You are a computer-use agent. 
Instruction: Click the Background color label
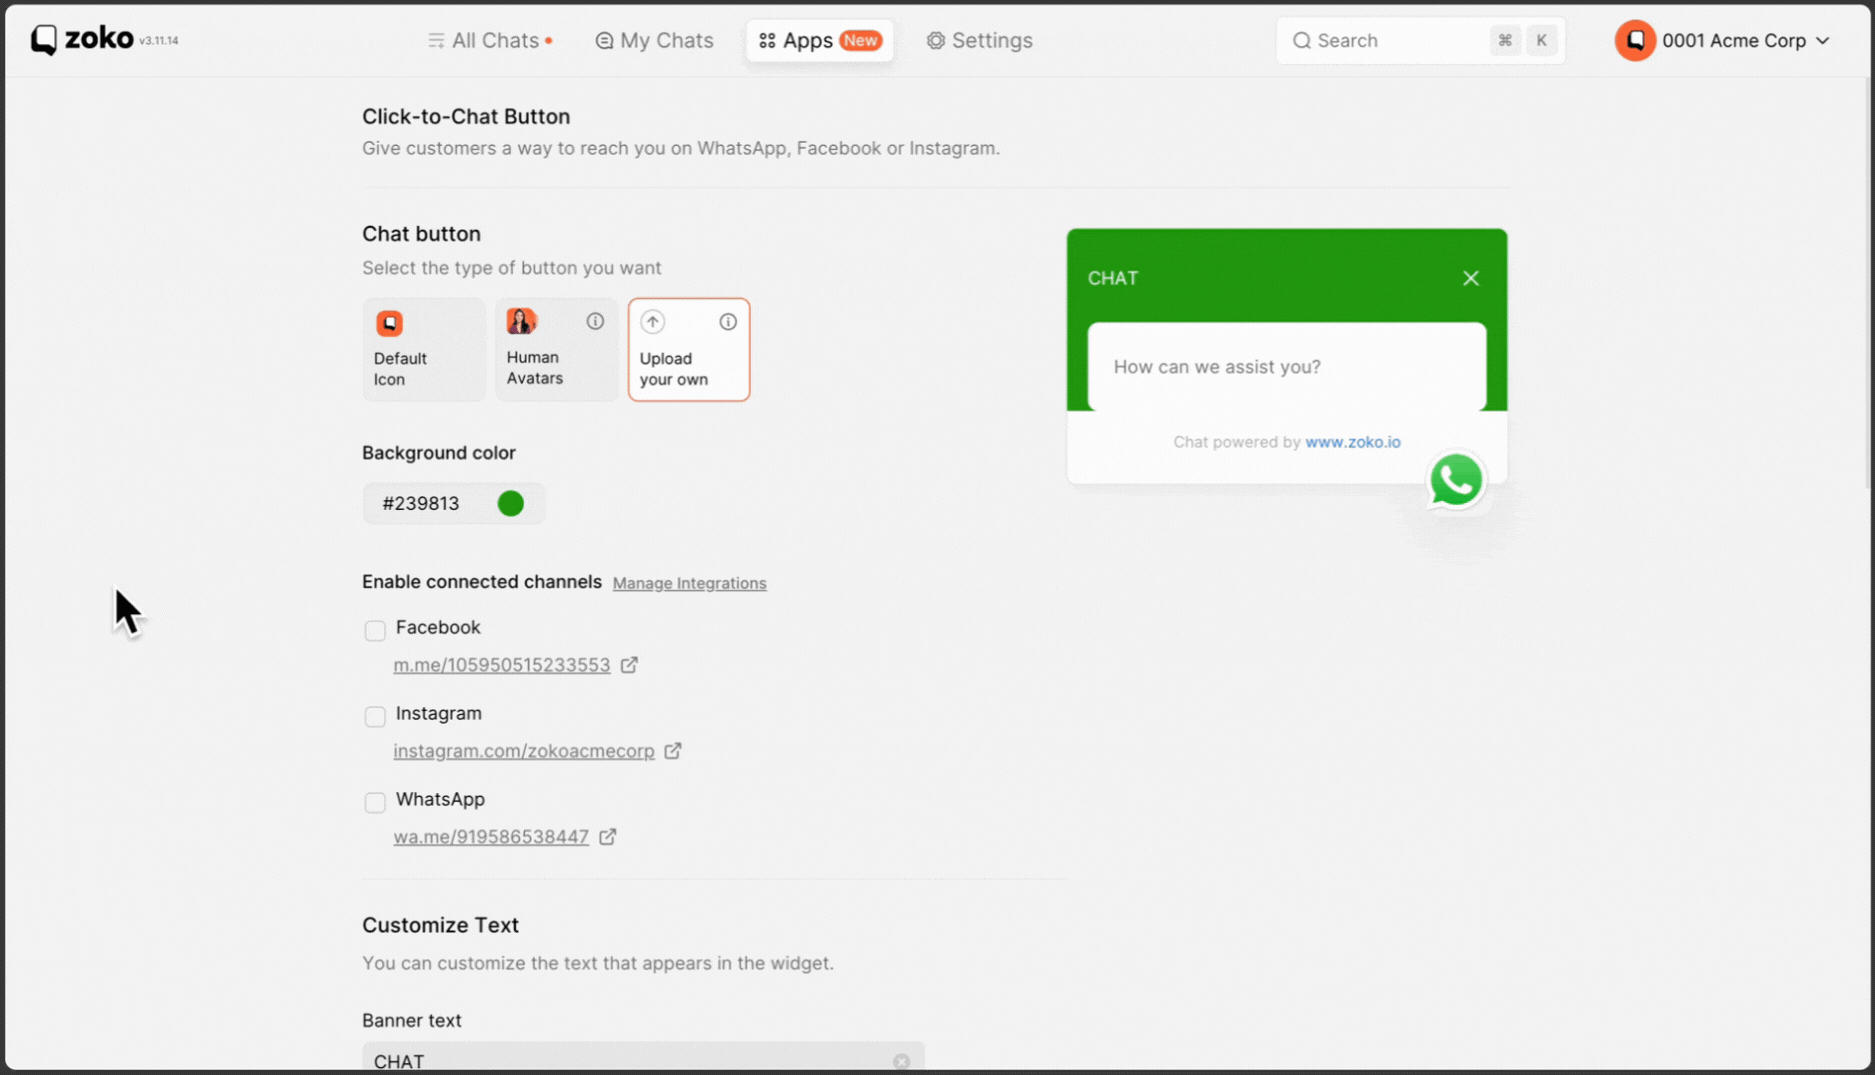click(x=439, y=453)
